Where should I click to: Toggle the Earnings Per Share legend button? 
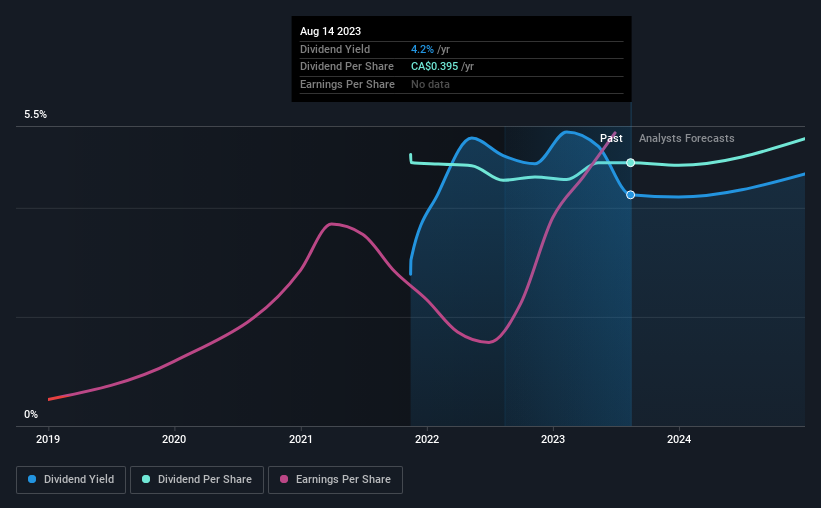(x=335, y=480)
